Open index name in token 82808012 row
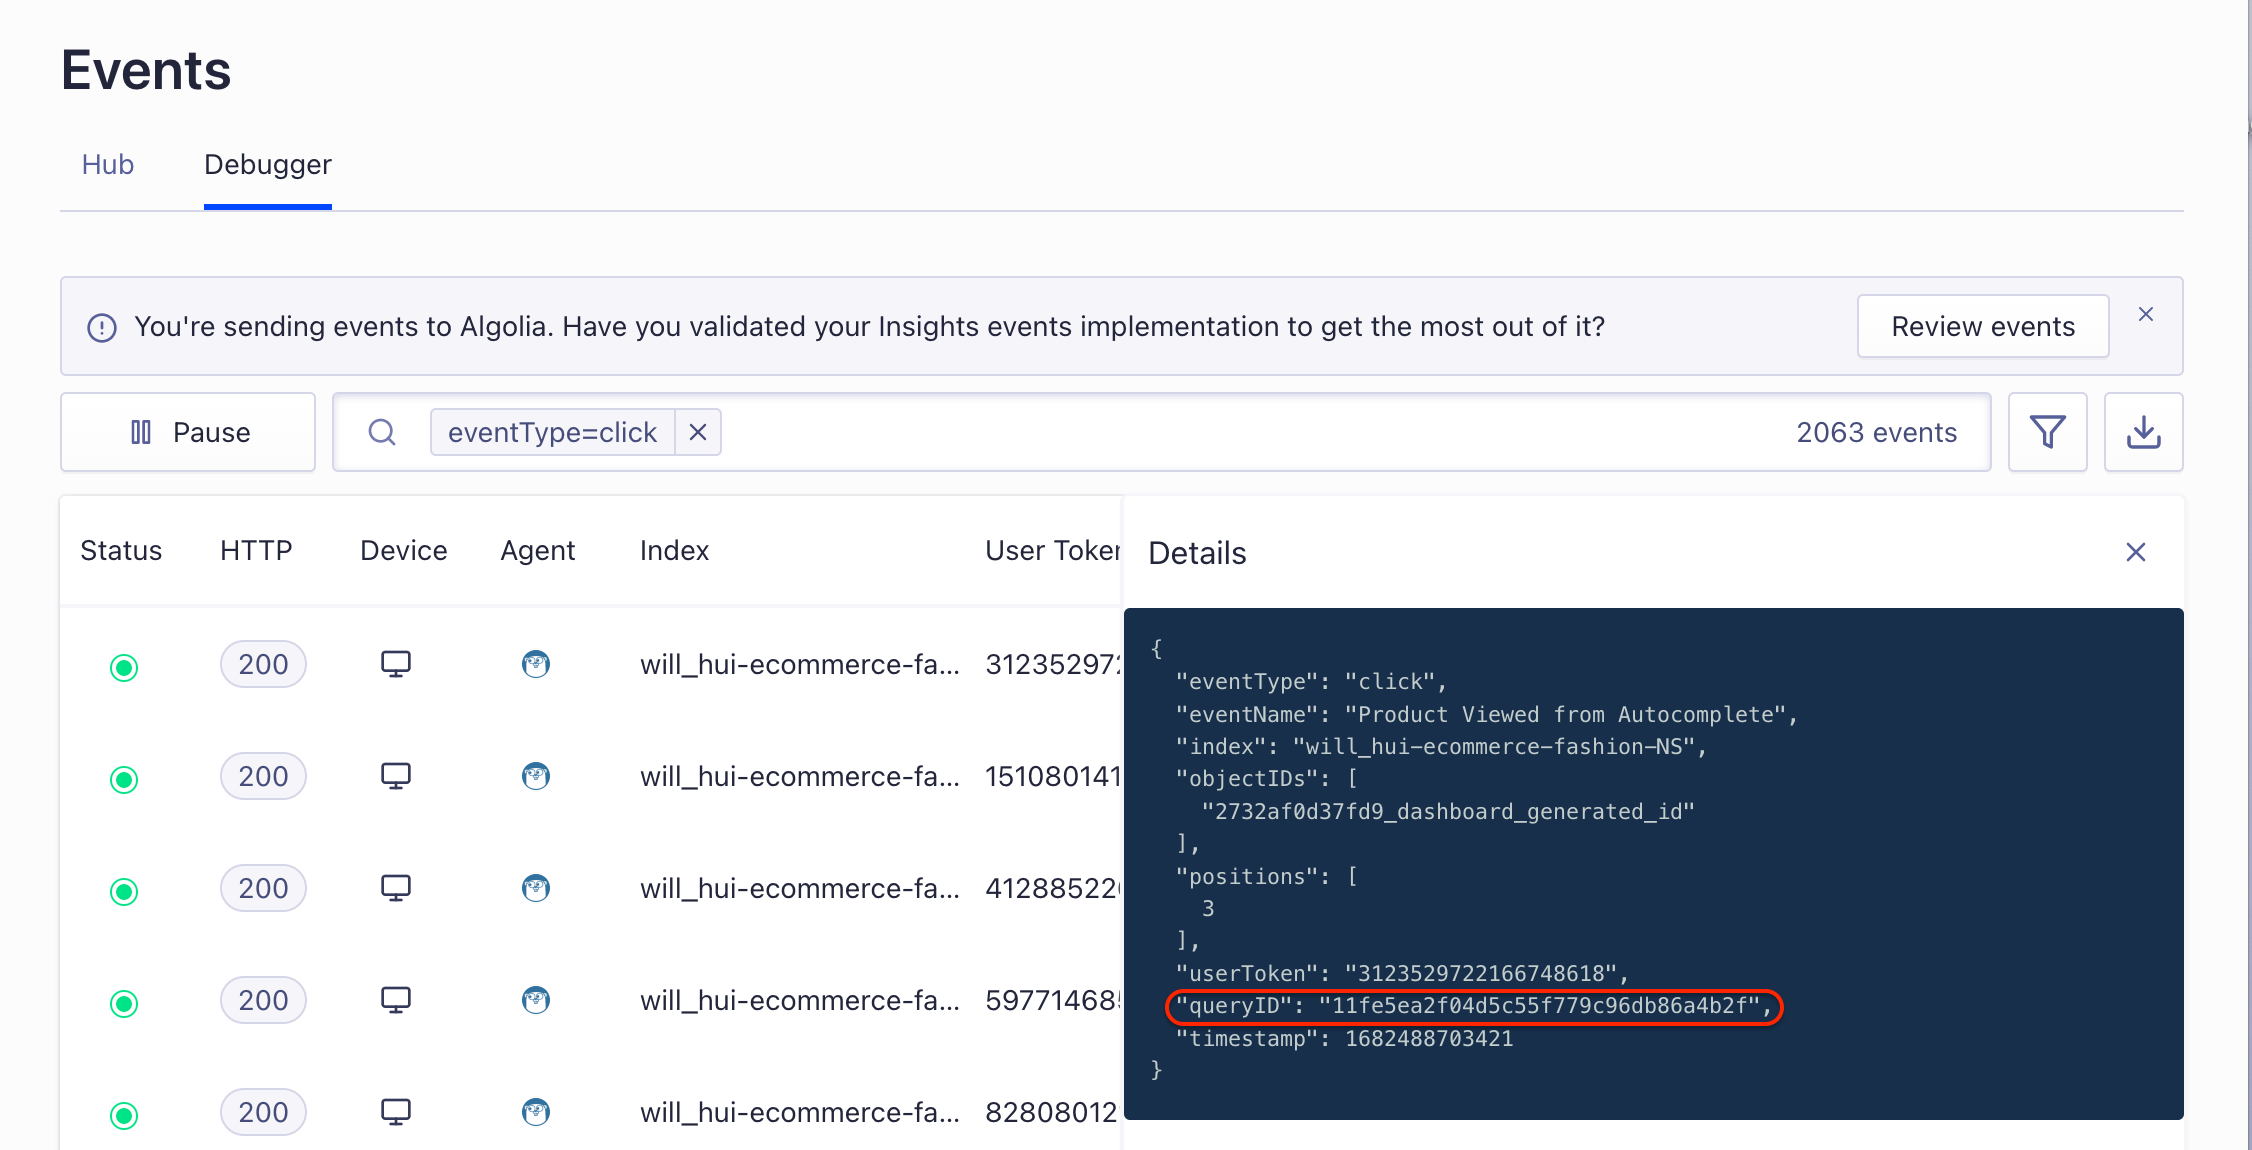Image resolution: width=2252 pixels, height=1150 pixels. pos(799,1112)
